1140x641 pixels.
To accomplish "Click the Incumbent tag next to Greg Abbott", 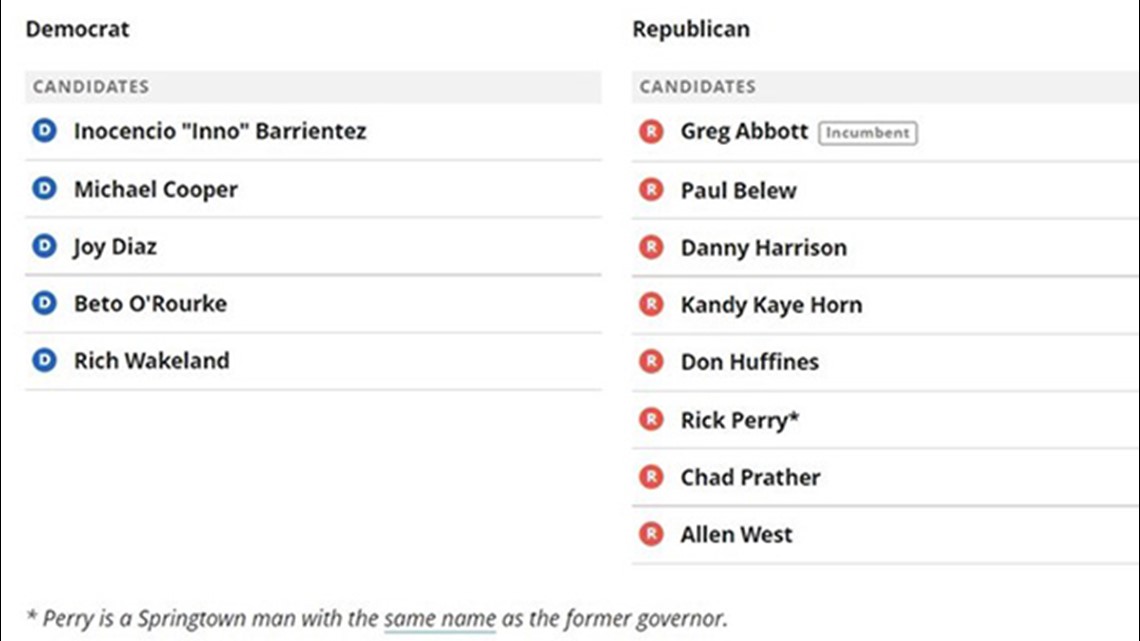I will point(867,133).
